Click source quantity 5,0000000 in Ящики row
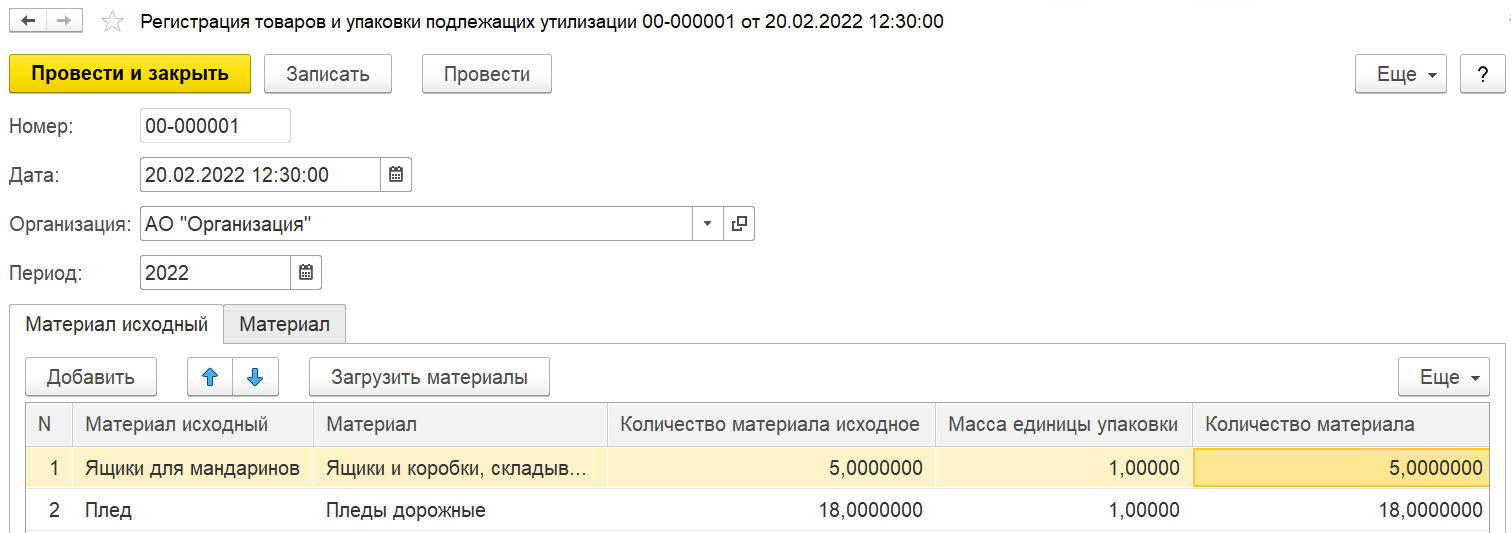 point(771,467)
